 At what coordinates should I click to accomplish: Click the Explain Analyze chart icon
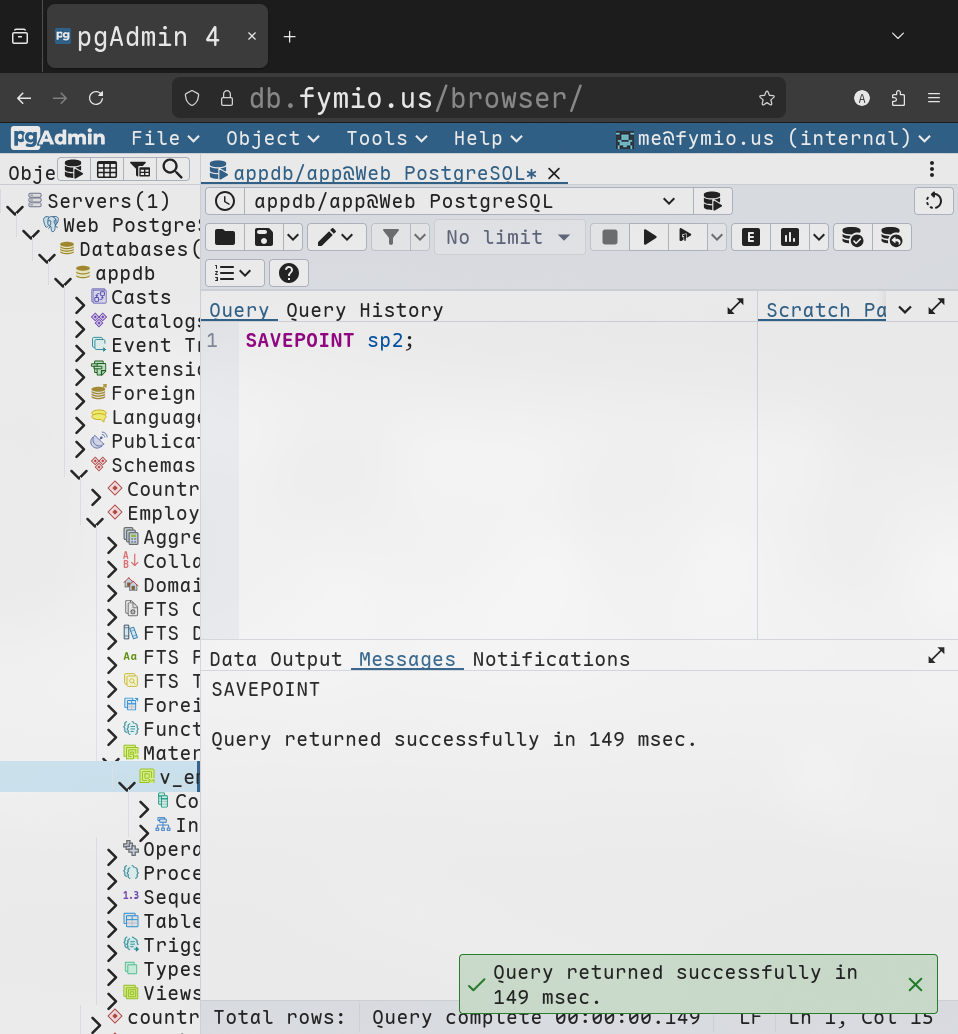[790, 237]
